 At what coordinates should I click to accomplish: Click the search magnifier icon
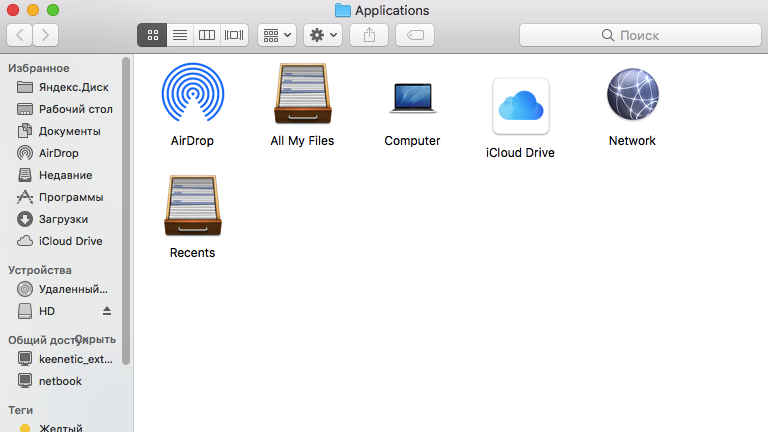tap(607, 35)
